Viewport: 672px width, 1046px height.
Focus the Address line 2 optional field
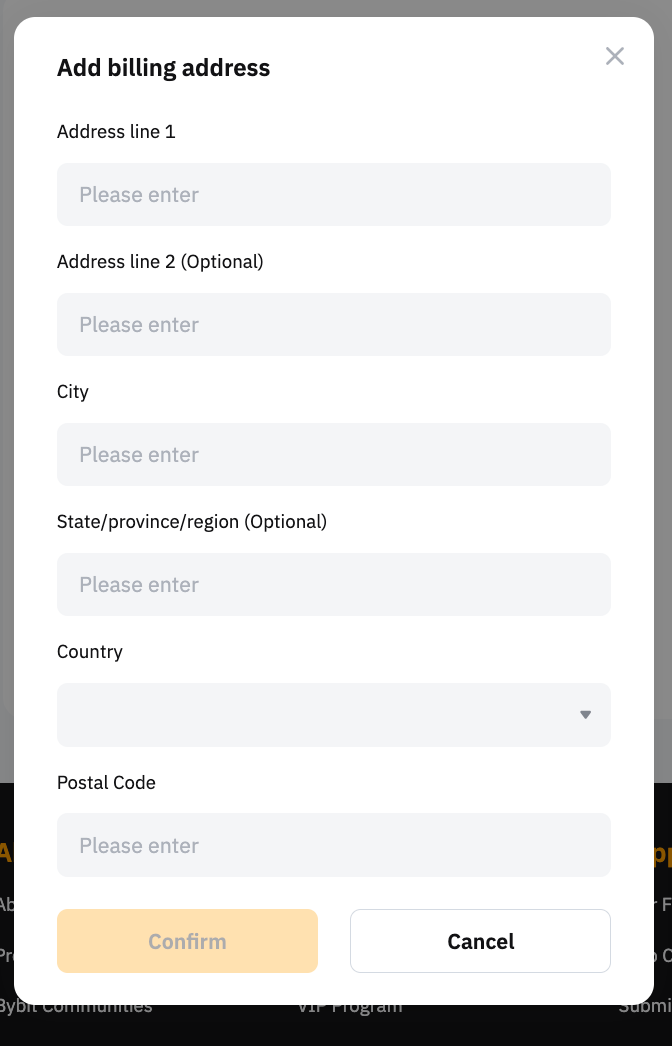point(333,325)
